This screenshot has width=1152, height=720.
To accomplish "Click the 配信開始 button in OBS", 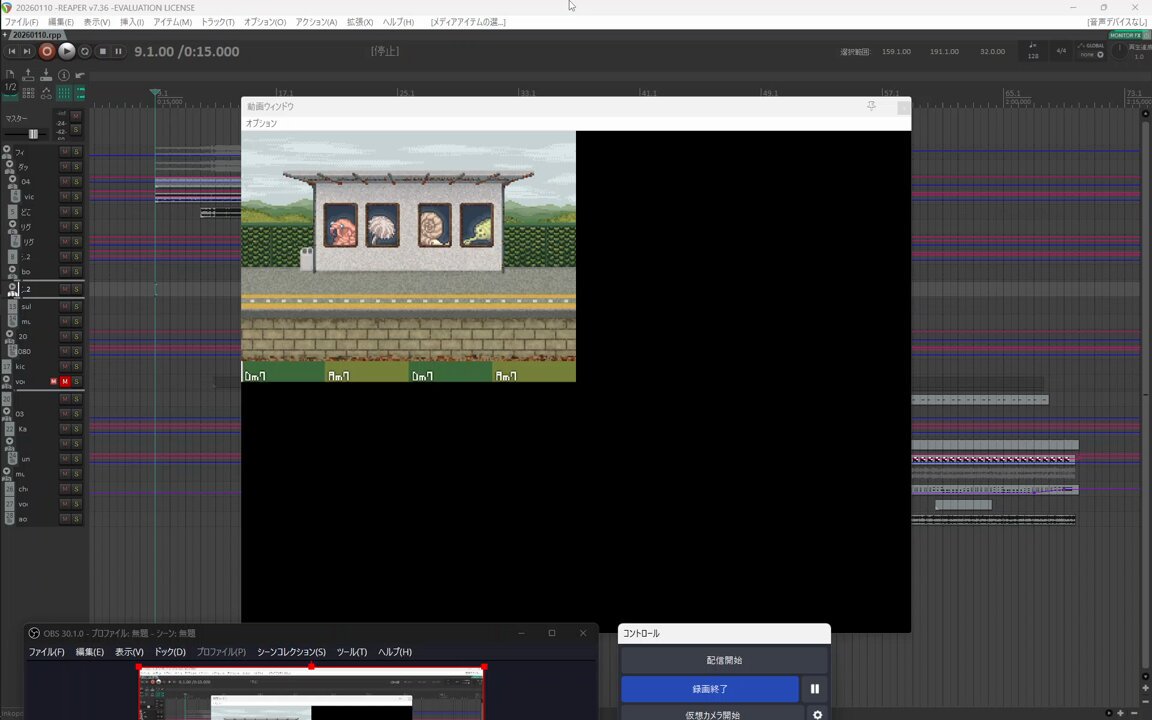I will click(724, 661).
